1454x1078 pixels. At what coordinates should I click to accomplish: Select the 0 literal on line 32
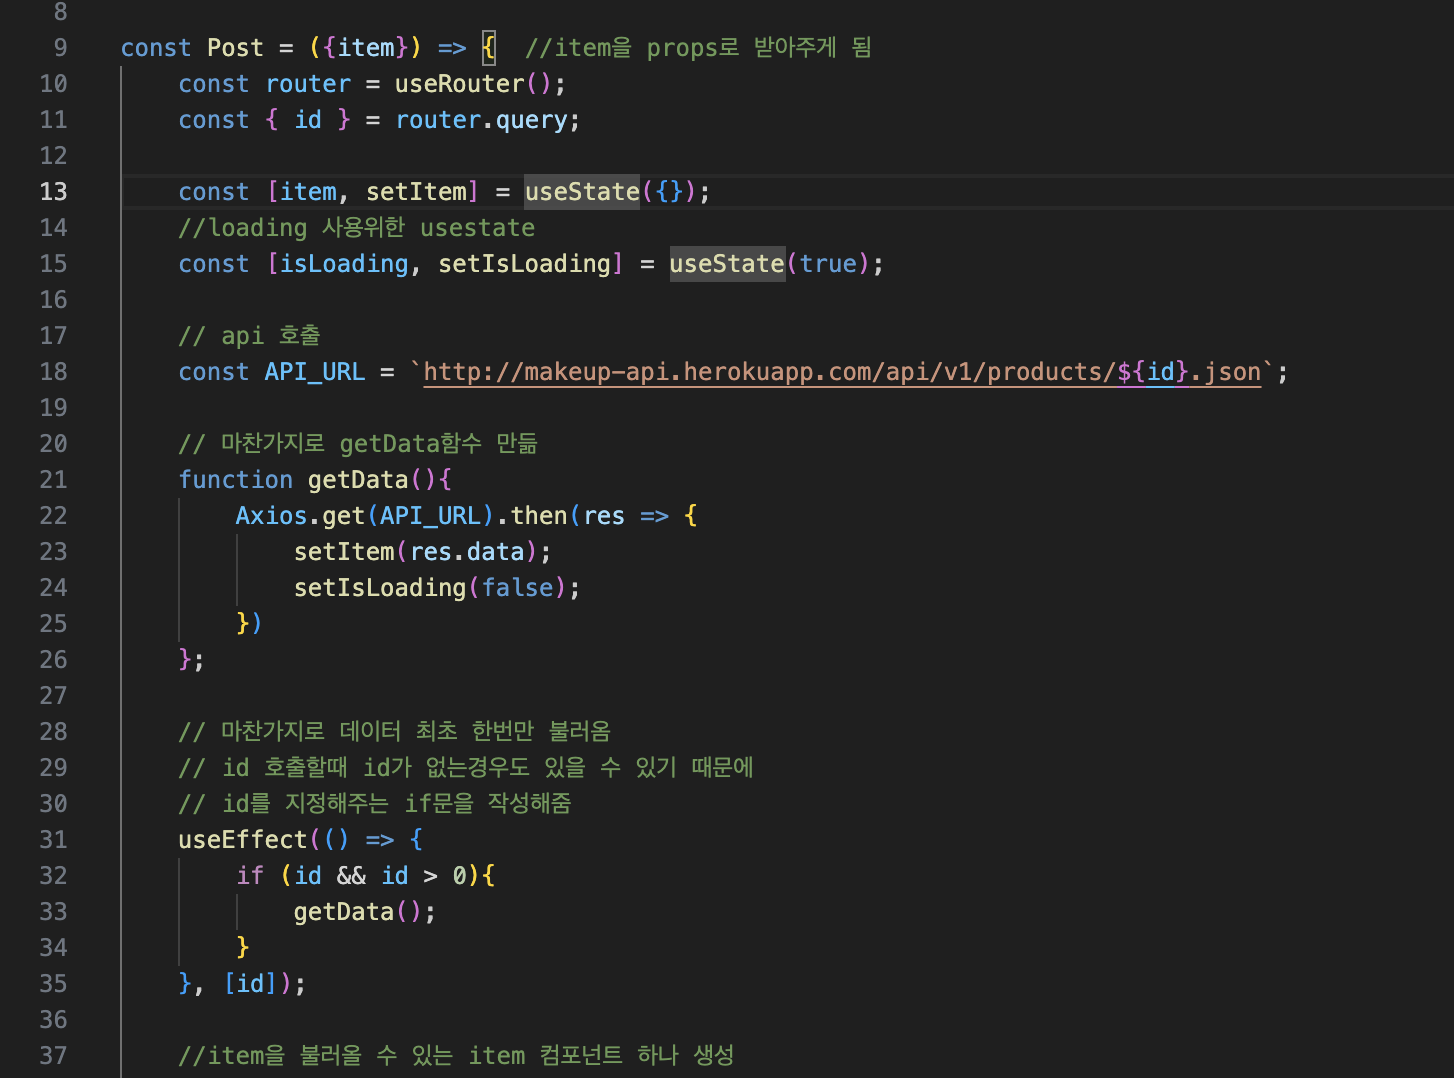pos(460,876)
